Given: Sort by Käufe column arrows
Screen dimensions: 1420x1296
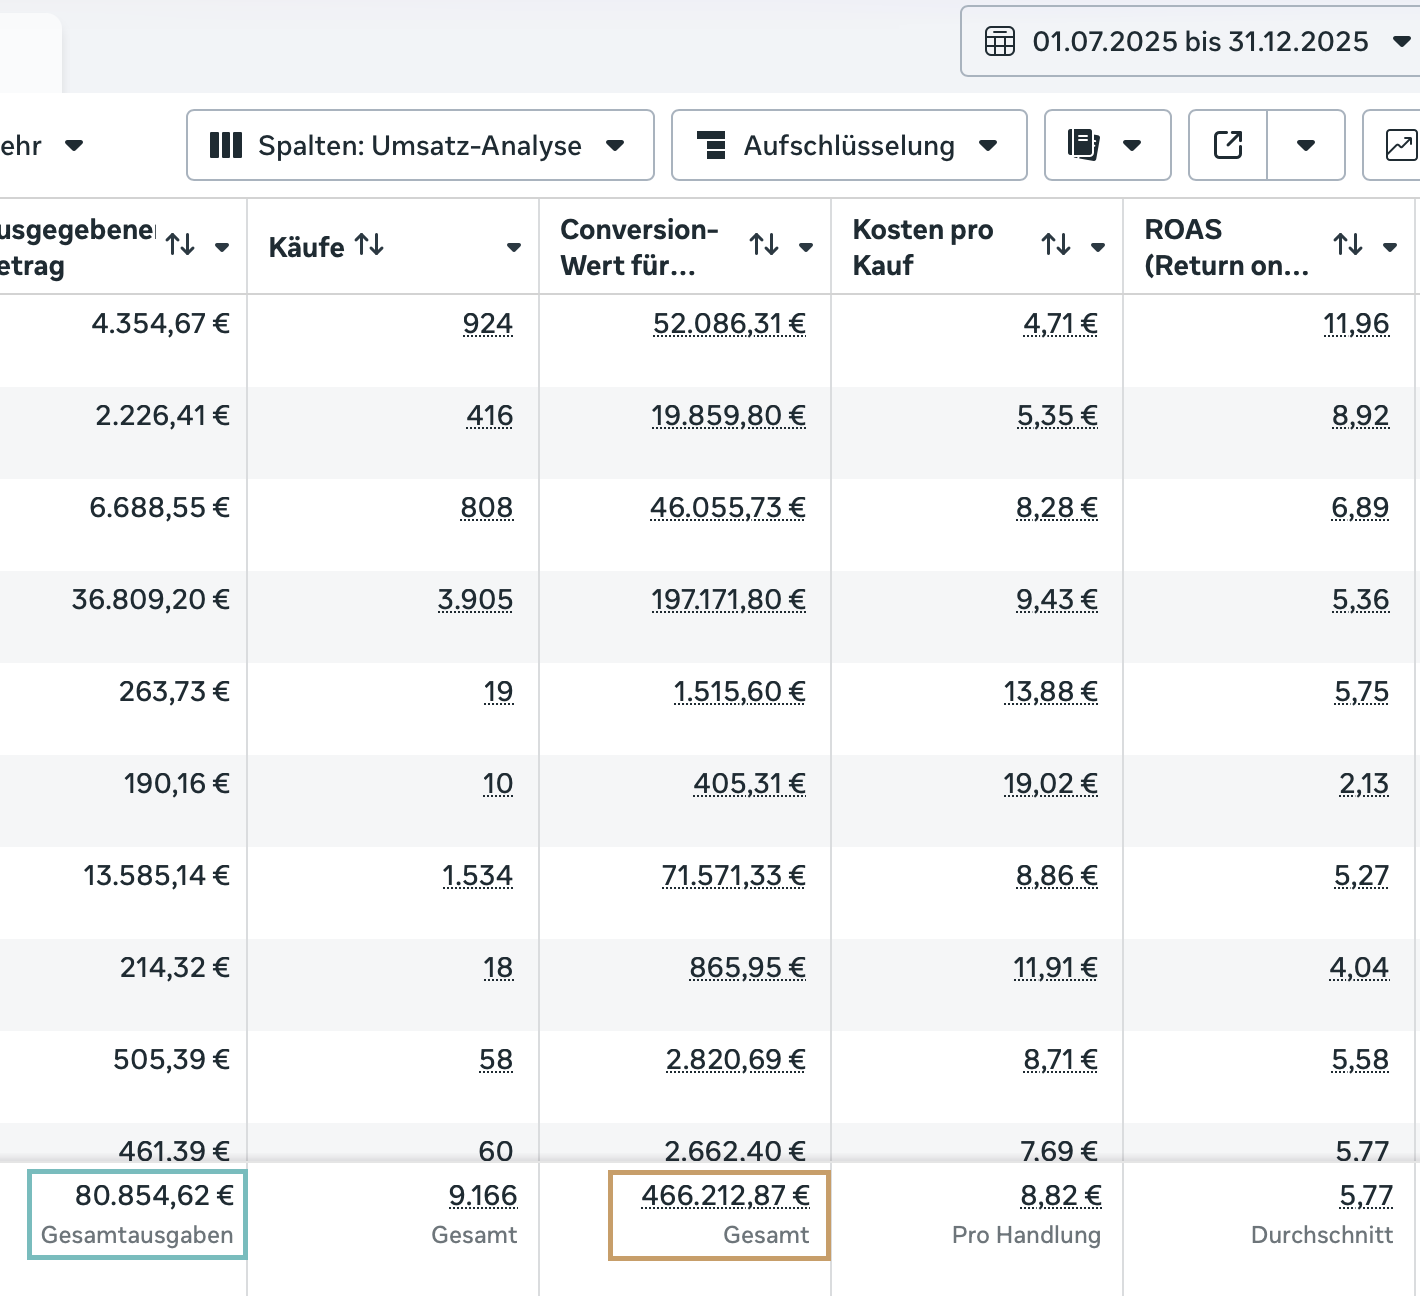Looking at the screenshot, I should pos(369,245).
